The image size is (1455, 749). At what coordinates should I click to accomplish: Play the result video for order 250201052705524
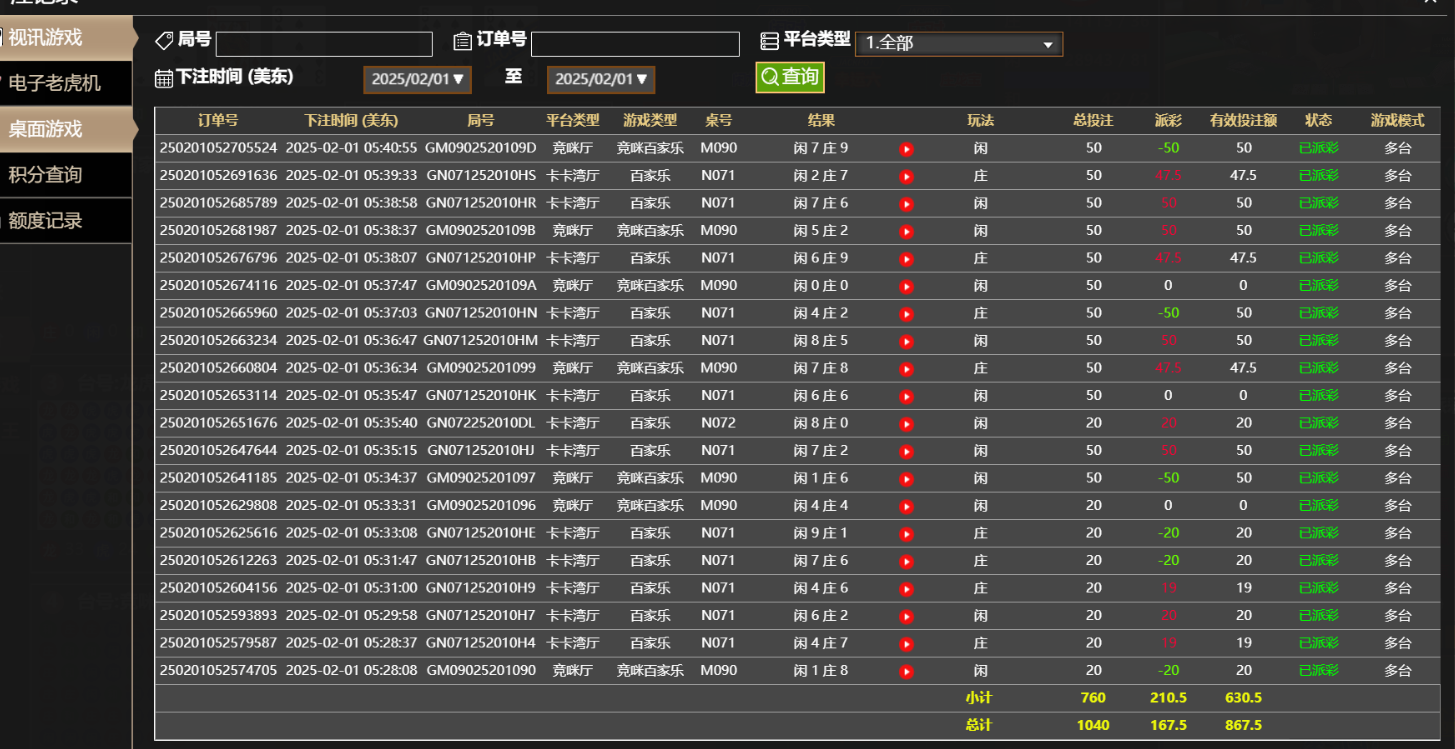coord(905,147)
